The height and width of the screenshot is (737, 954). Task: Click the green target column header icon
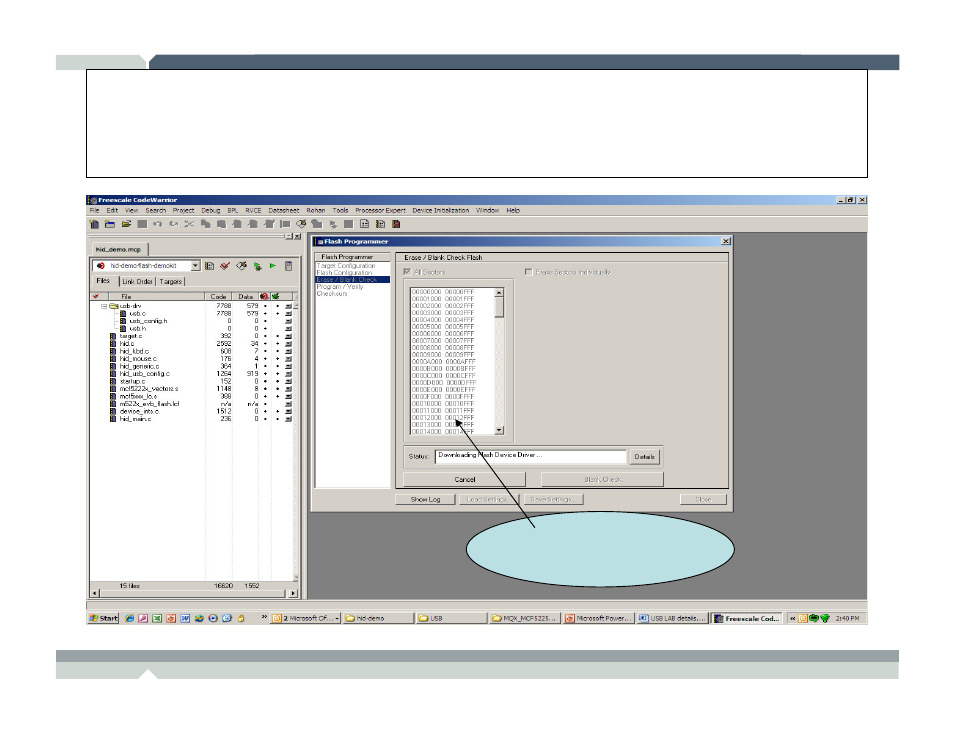tap(276, 296)
